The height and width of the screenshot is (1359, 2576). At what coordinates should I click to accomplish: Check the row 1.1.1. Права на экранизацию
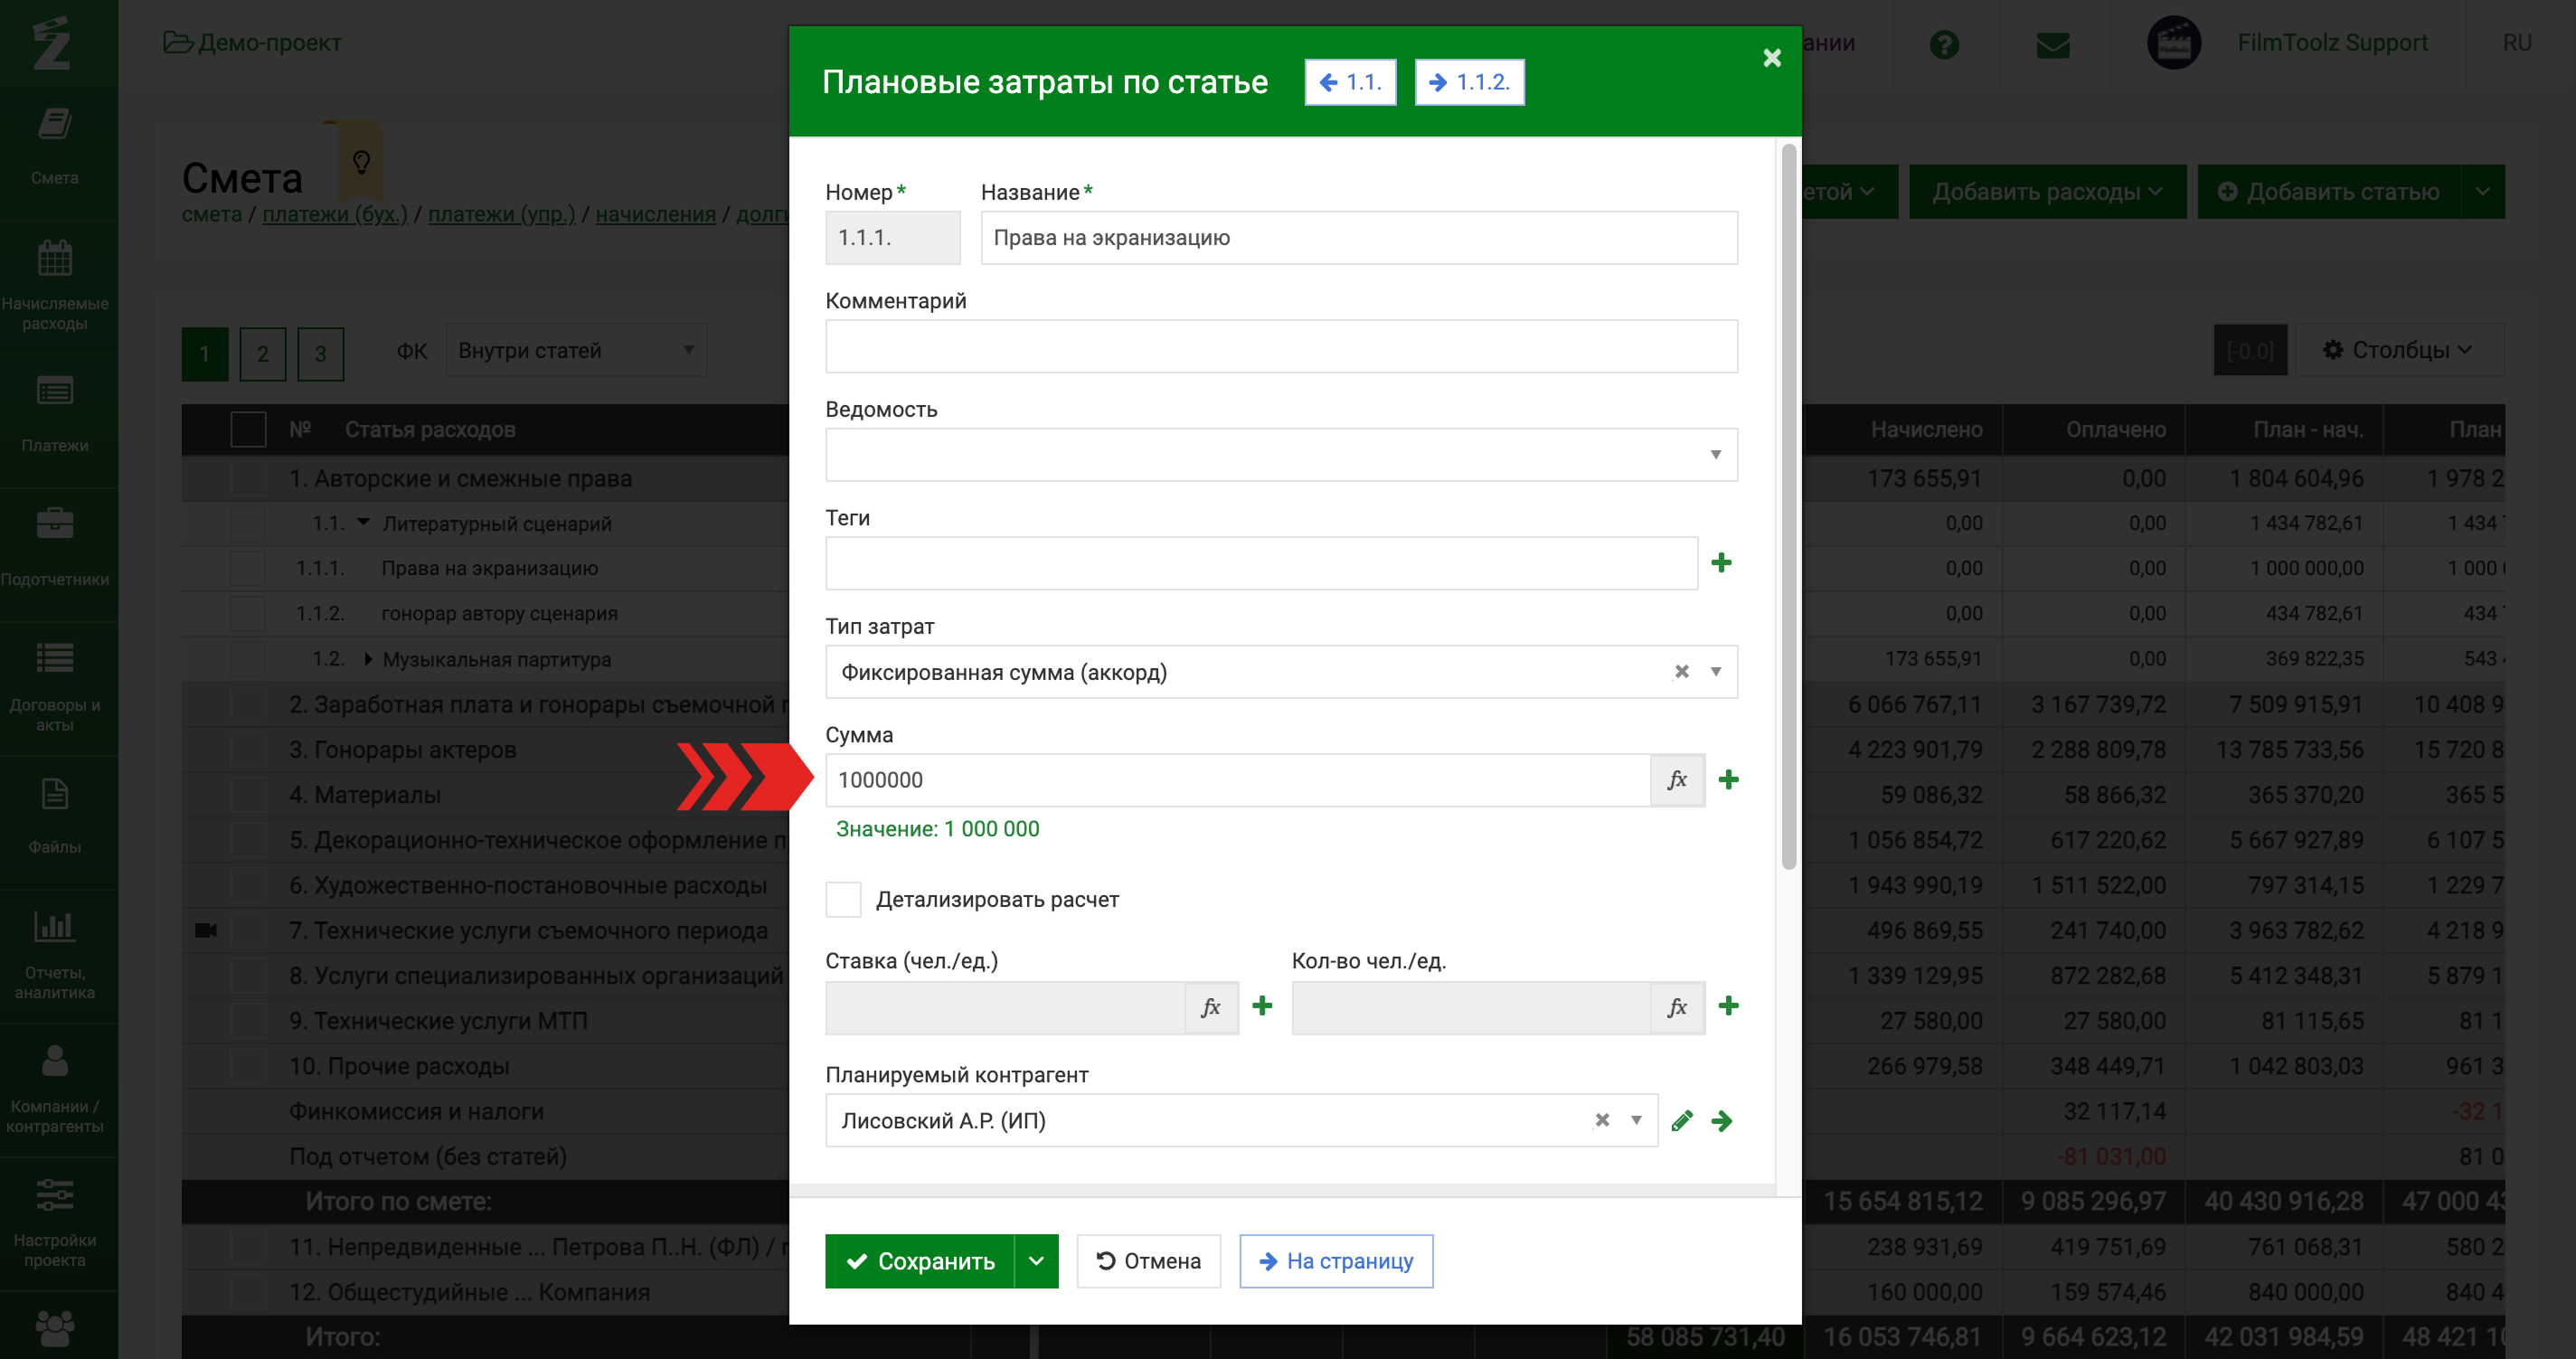pyautogui.click(x=248, y=569)
